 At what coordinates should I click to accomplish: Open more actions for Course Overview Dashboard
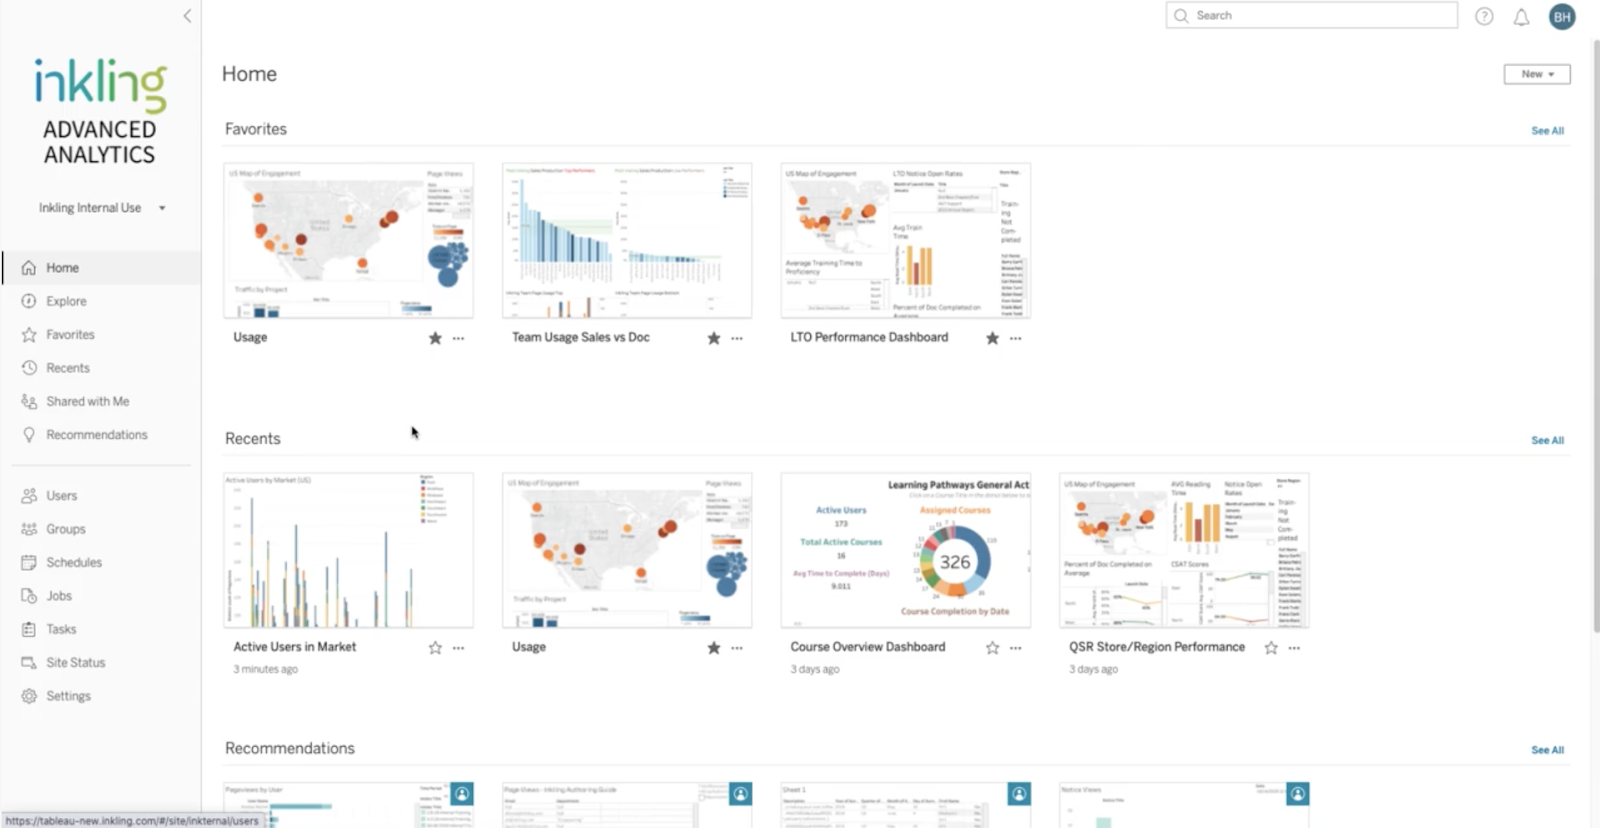pos(1015,648)
